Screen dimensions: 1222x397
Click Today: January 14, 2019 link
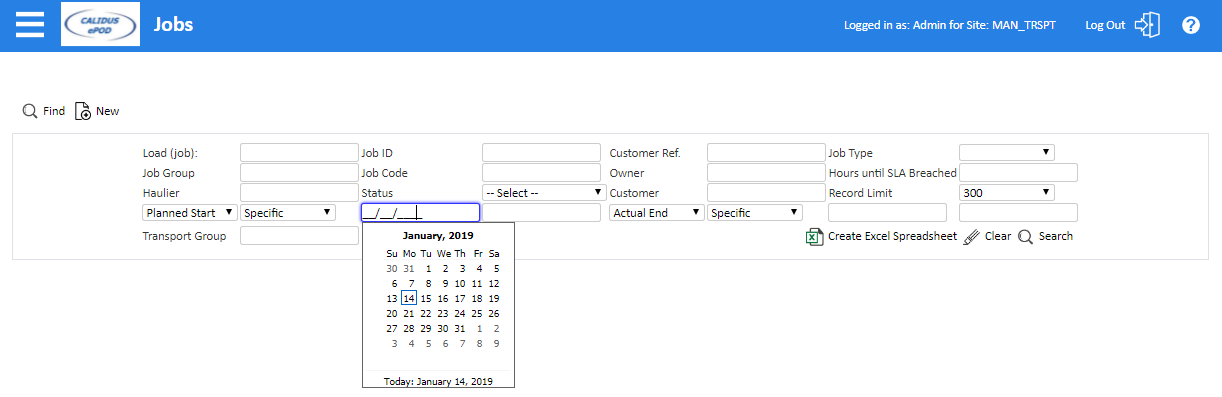coord(438,382)
